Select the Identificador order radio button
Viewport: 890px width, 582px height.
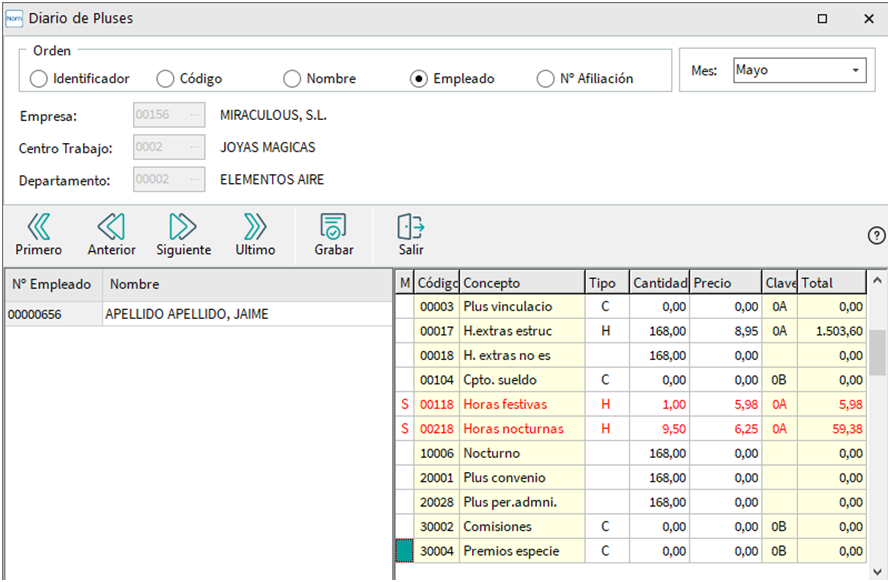[x=39, y=79]
